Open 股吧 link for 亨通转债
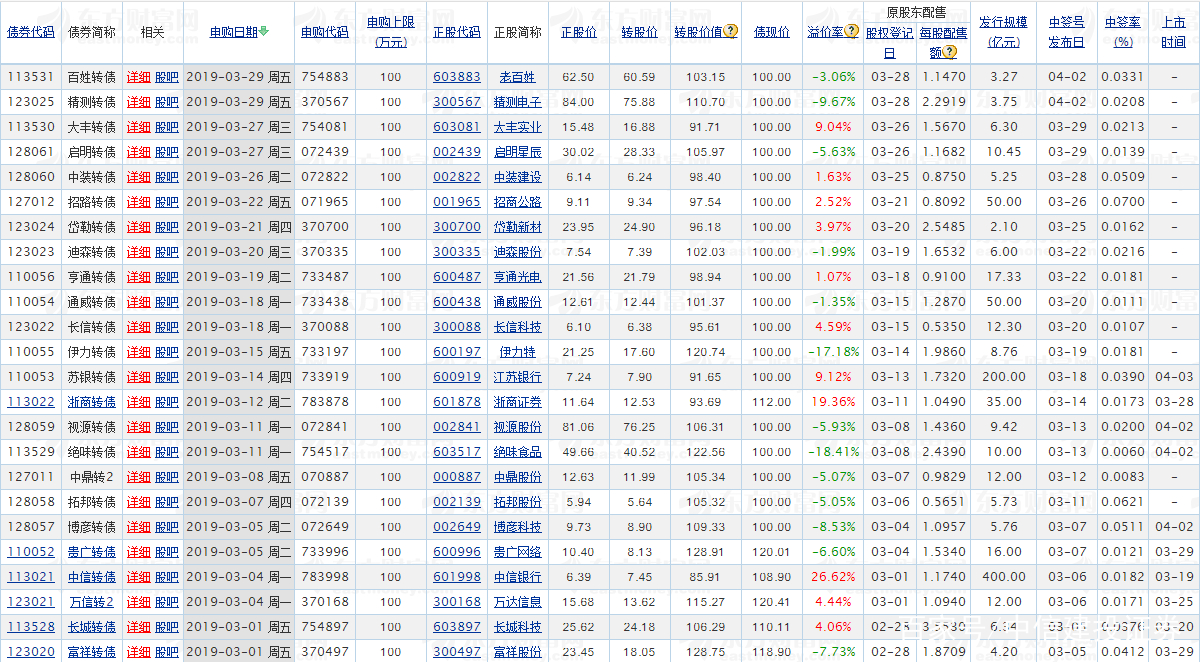 tap(167, 277)
